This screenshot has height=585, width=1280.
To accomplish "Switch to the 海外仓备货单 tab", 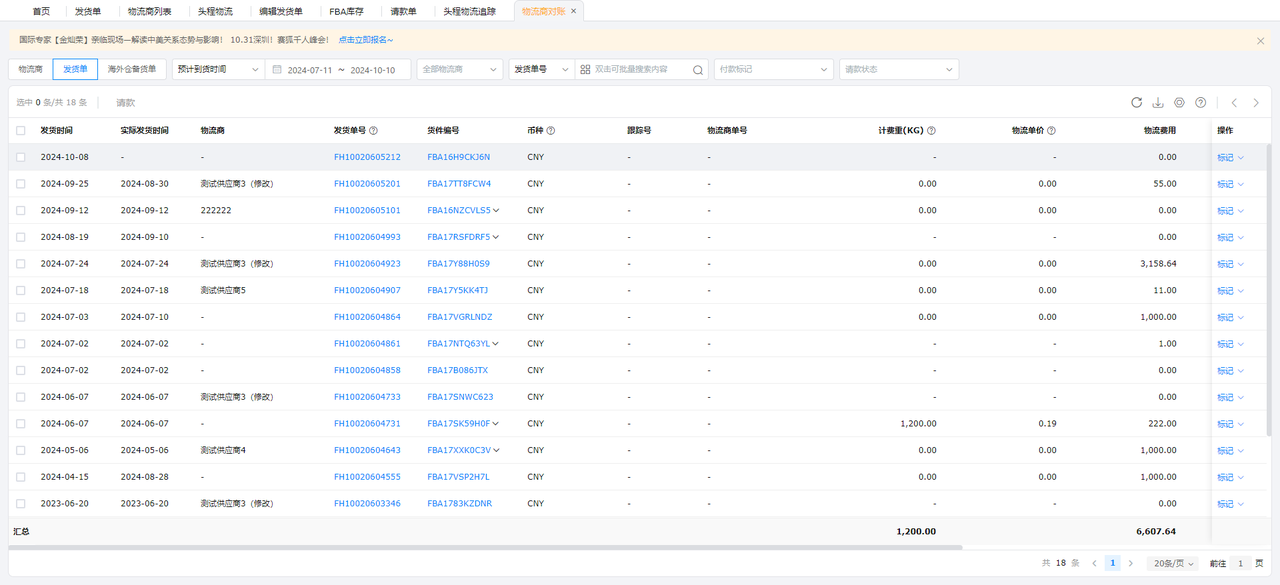I will point(132,70).
